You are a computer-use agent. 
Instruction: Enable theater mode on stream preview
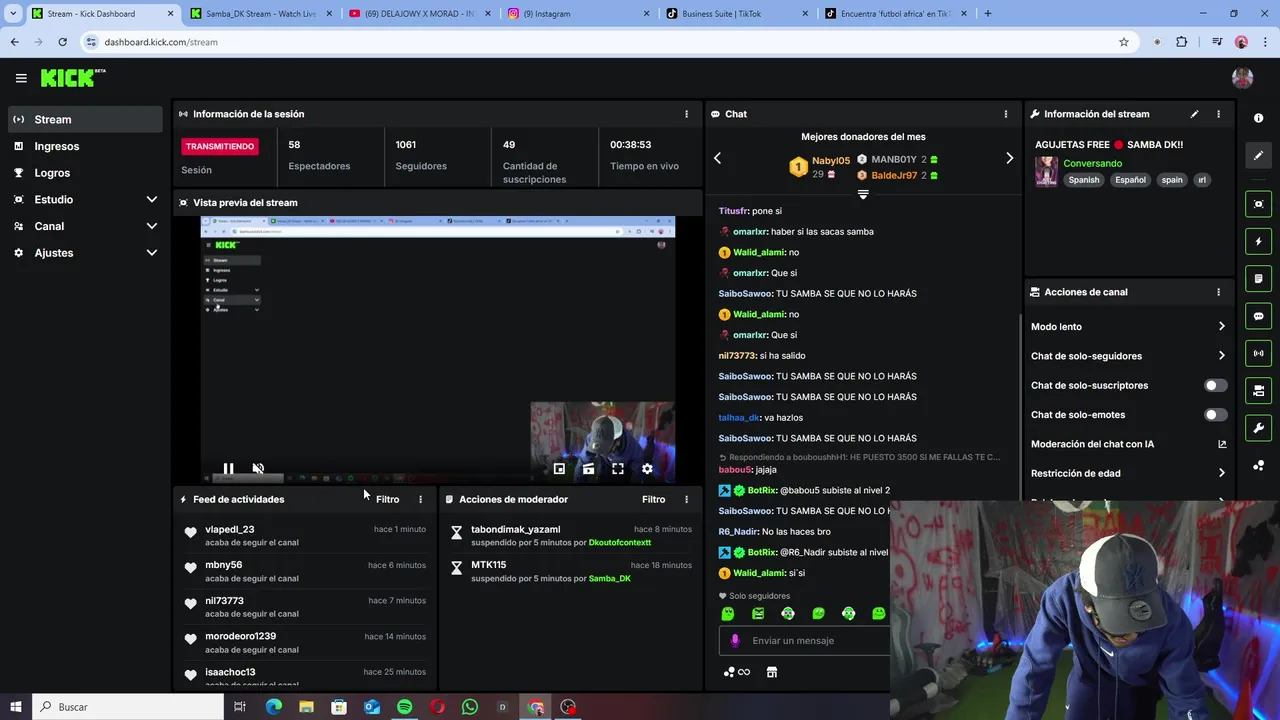[588, 468]
